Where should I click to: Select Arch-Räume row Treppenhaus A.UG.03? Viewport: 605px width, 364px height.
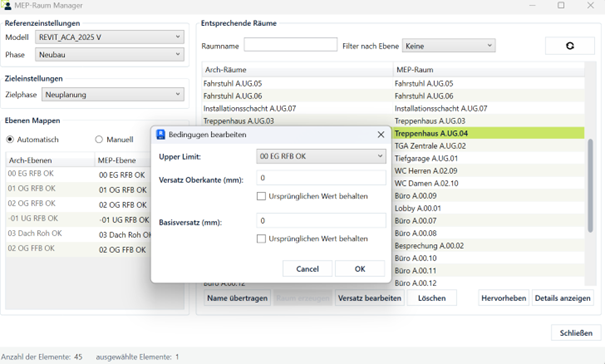(x=297, y=121)
